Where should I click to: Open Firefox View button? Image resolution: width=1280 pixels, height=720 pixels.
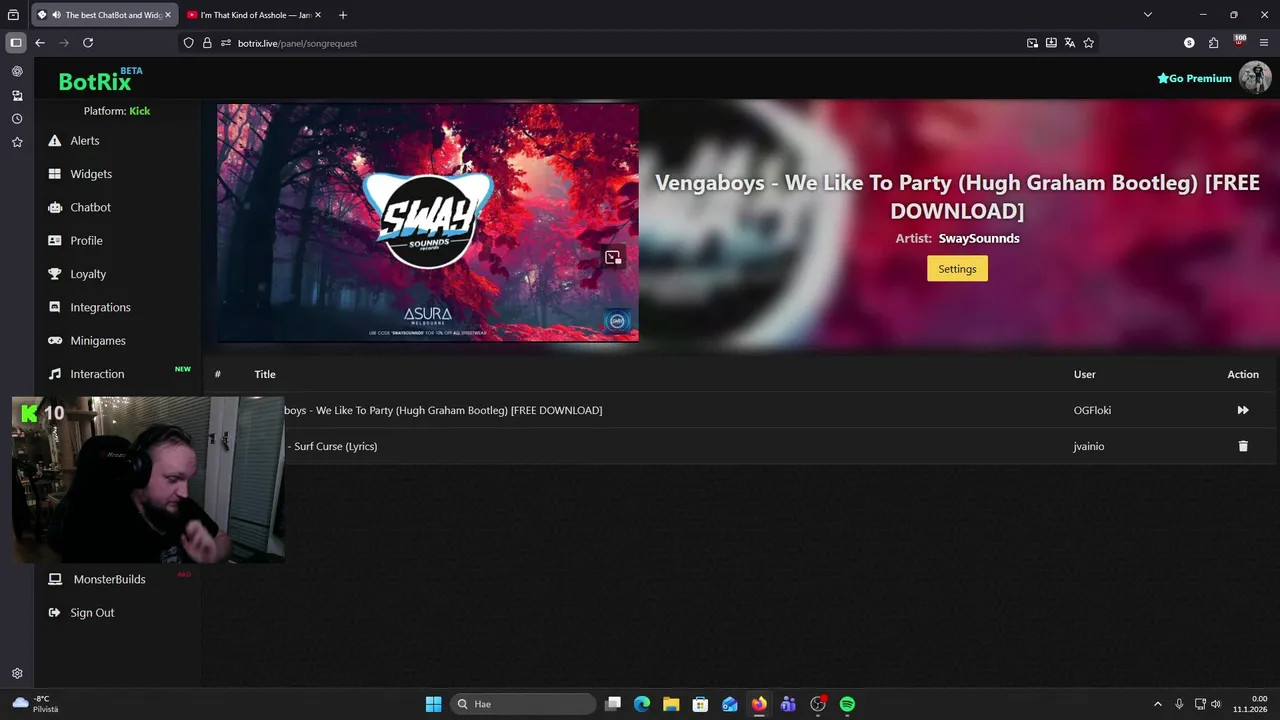click(x=13, y=15)
